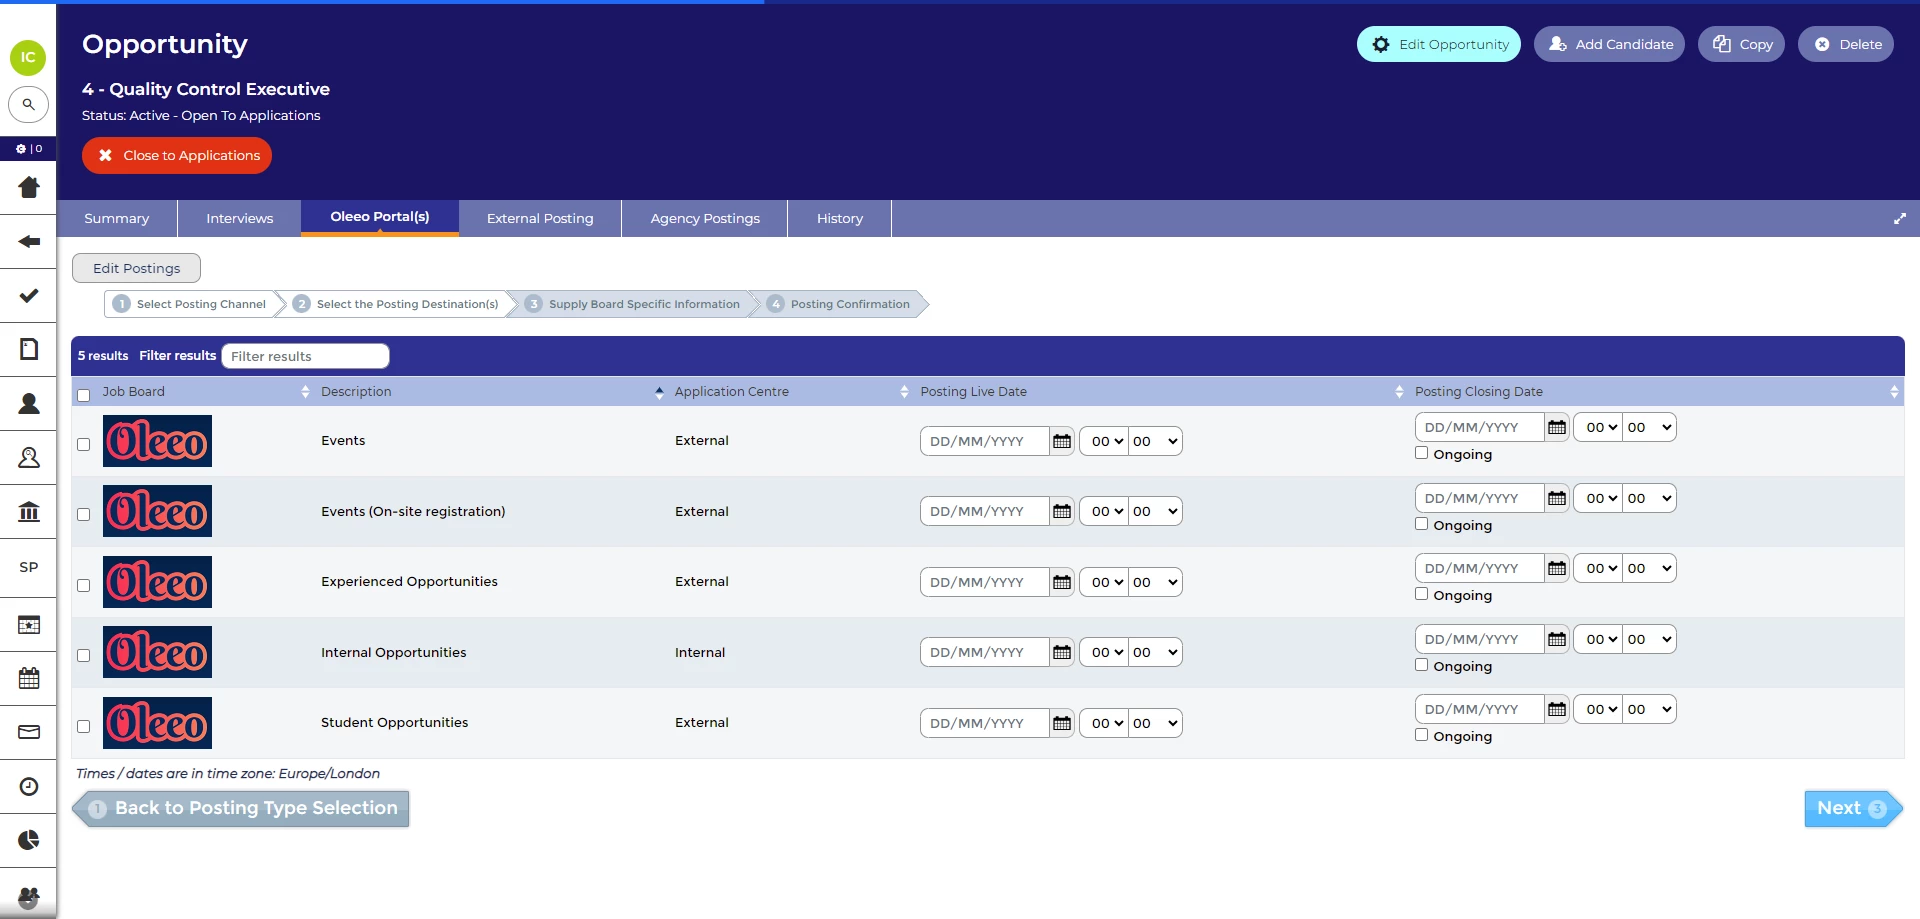1920x919 pixels.
Task: Open calendar picker for Events closing date
Action: point(1557,427)
